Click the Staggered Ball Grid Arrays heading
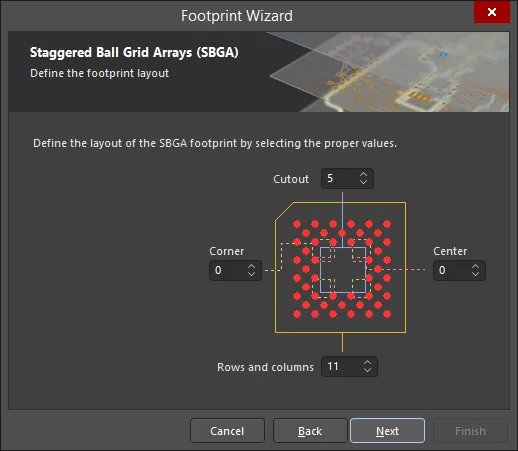The height and width of the screenshot is (451, 518). pos(134,53)
